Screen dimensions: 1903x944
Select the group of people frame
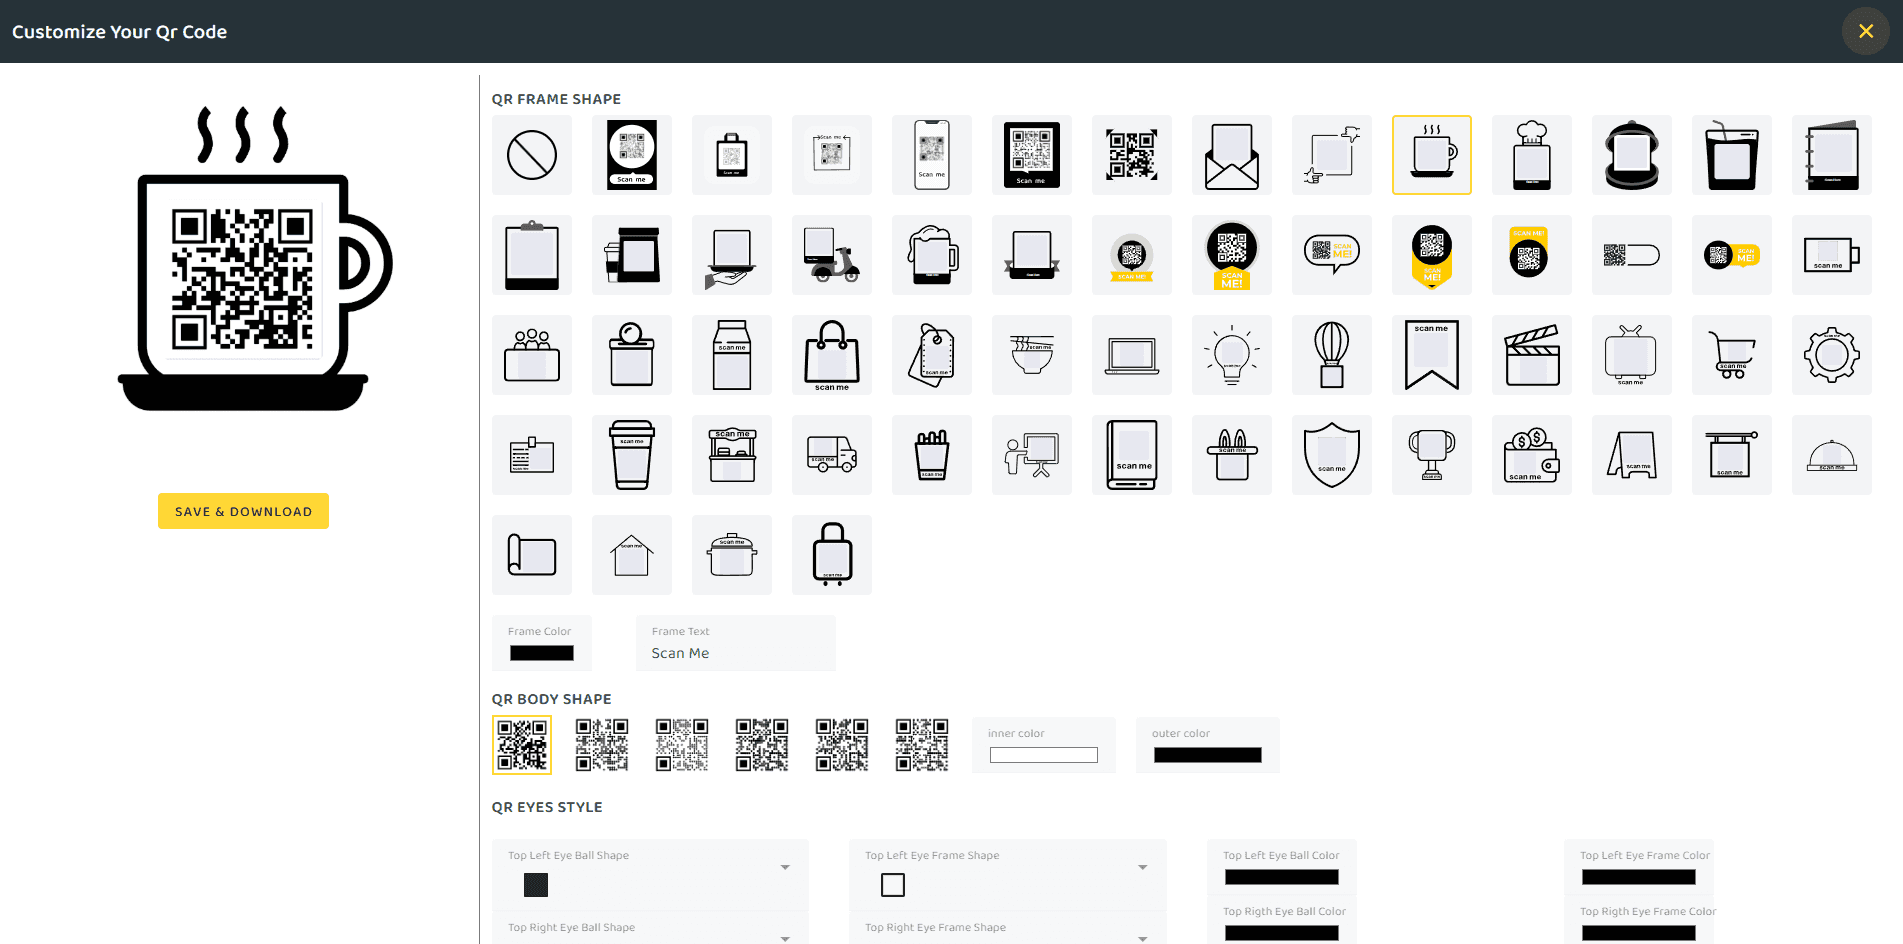[532, 355]
